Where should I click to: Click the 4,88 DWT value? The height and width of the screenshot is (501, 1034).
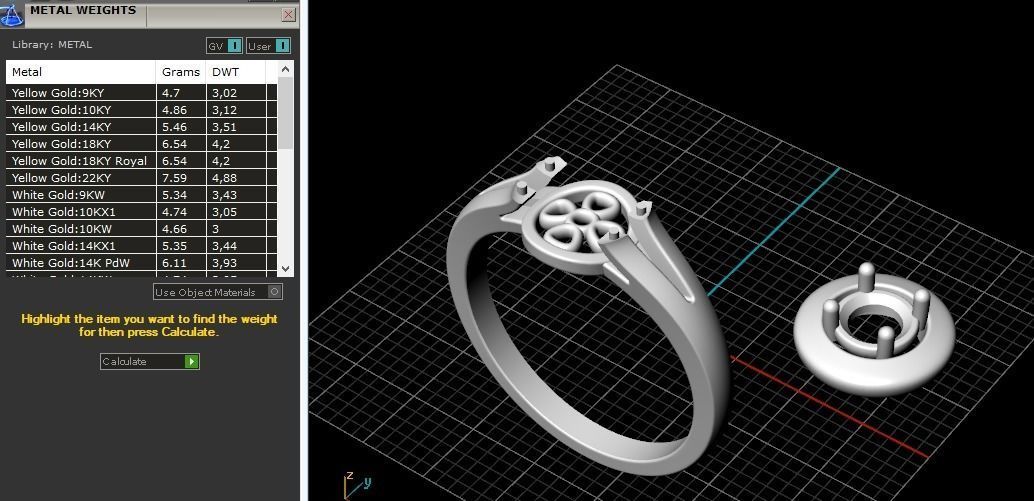click(x=224, y=178)
